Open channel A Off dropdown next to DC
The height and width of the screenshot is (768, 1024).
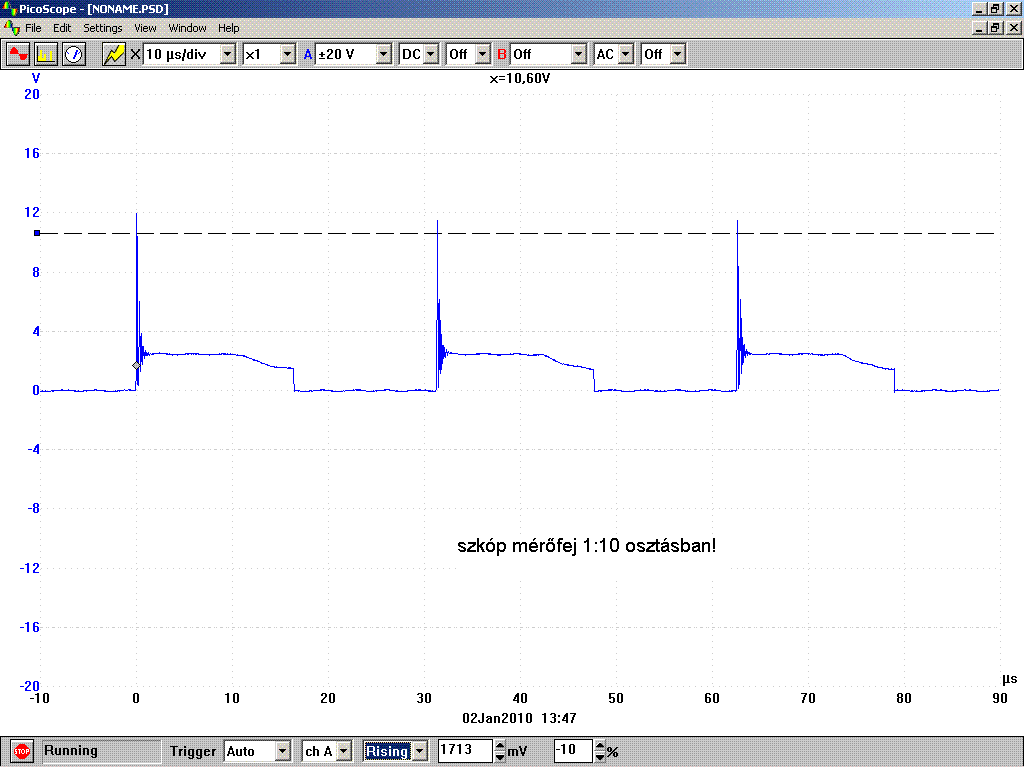483,54
